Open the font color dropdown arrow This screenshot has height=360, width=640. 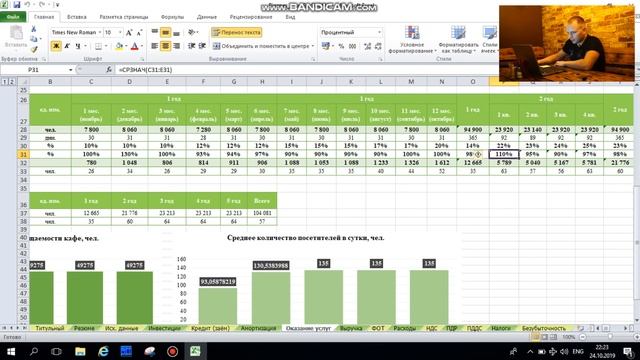pyautogui.click(x=142, y=47)
